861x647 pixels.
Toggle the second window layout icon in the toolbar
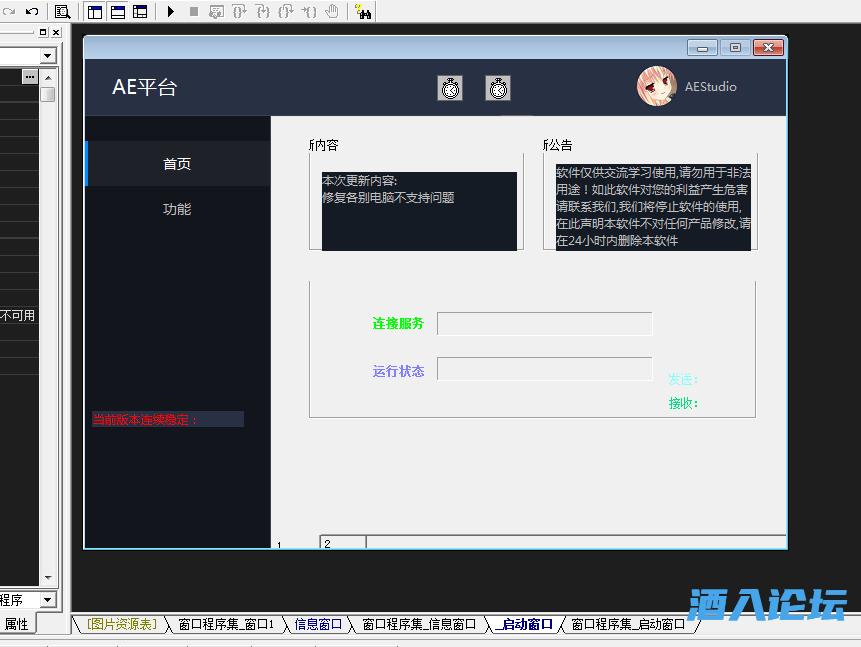pyautogui.click(x=118, y=12)
